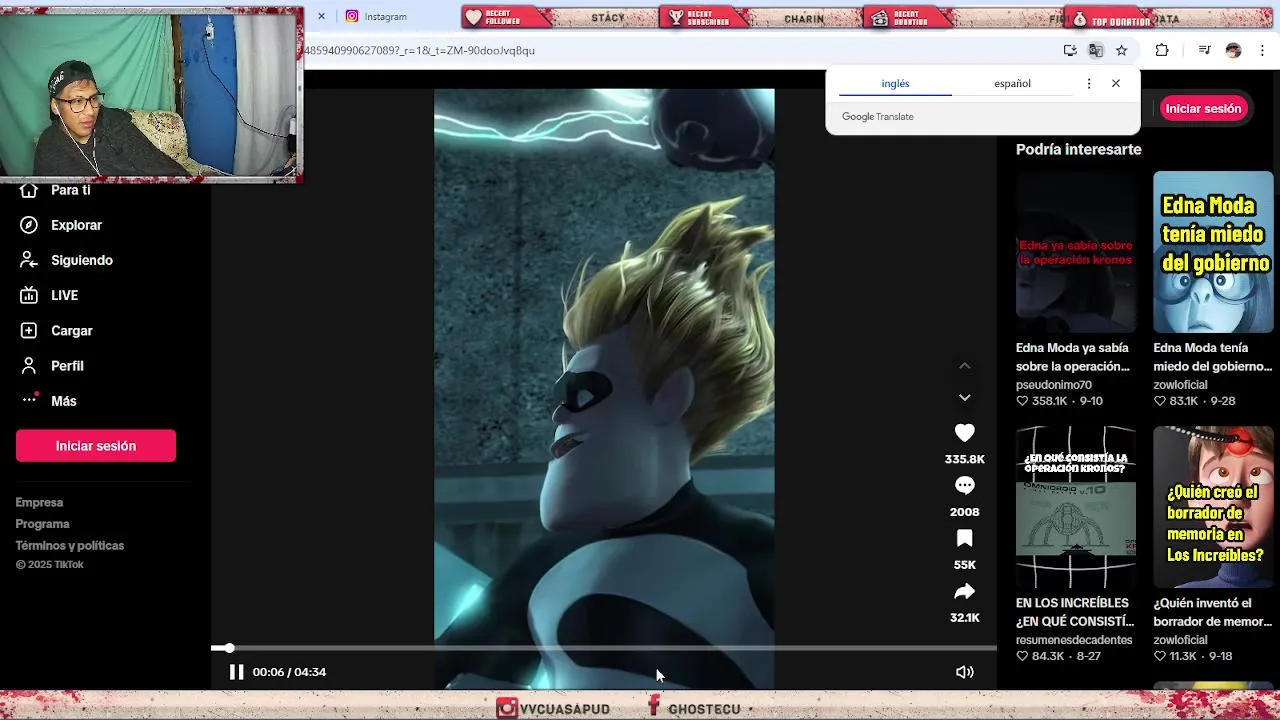Open Perfil in the sidebar
This screenshot has width=1280, height=720.
coord(67,365)
